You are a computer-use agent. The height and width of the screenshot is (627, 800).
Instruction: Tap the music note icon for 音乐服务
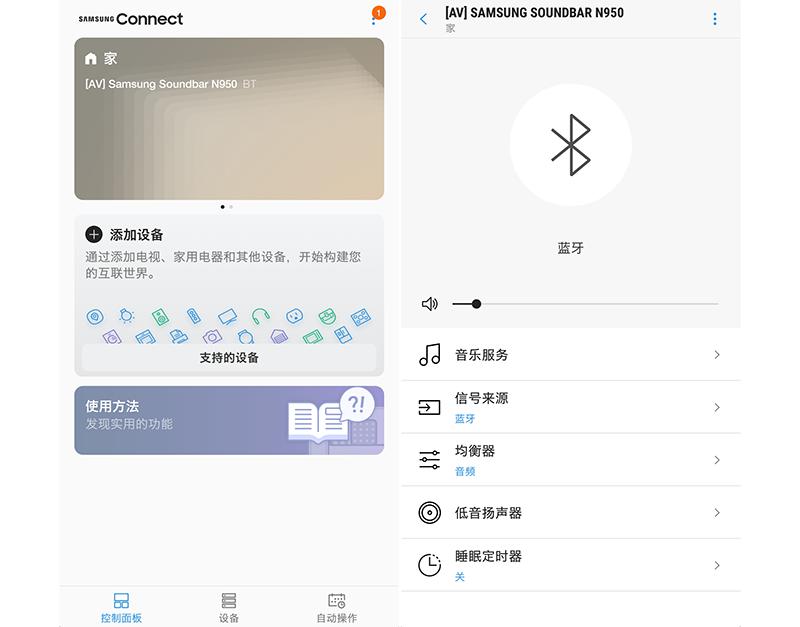coord(430,355)
